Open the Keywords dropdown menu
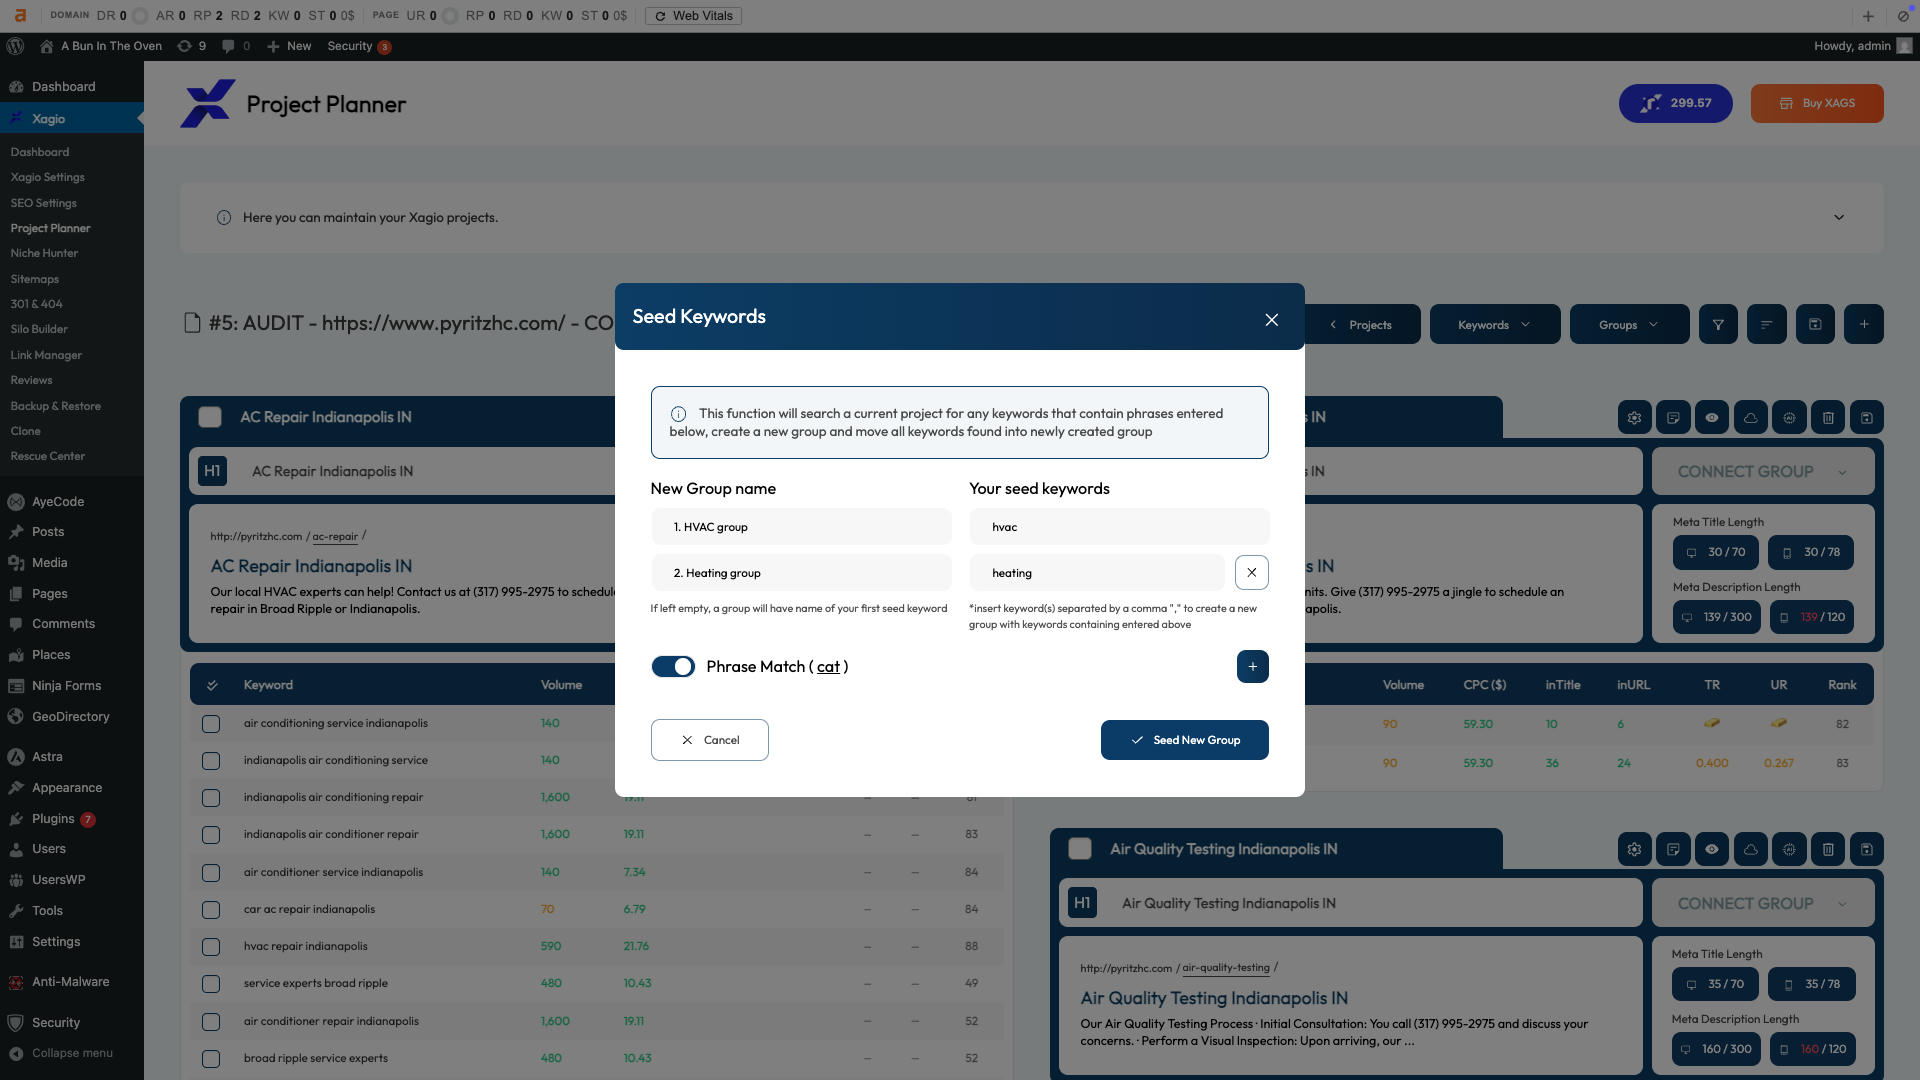 (1494, 325)
